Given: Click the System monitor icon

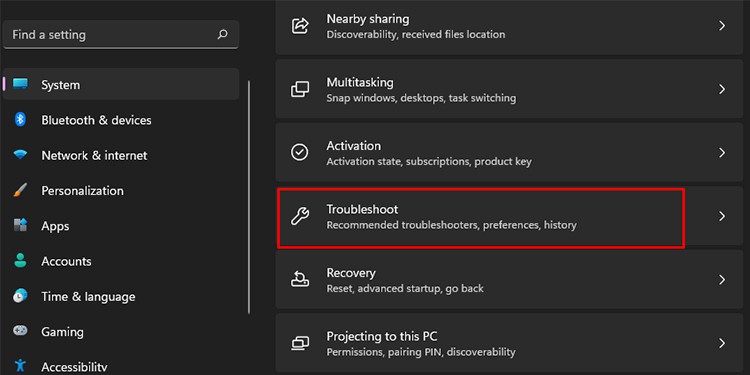Looking at the screenshot, I should [x=21, y=85].
